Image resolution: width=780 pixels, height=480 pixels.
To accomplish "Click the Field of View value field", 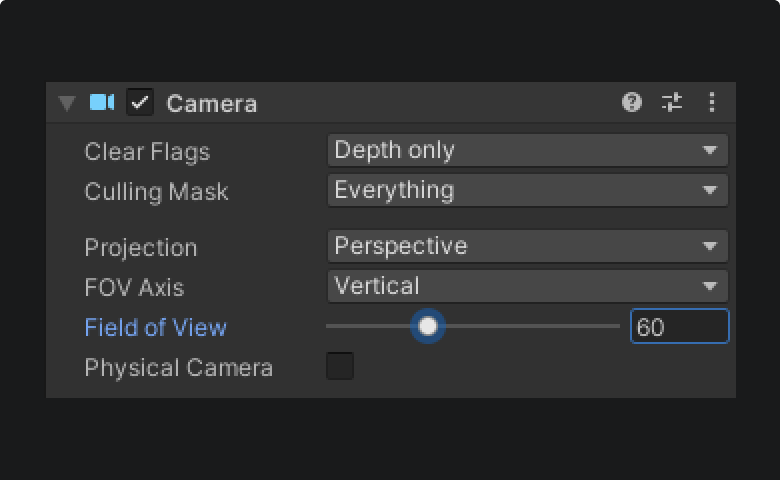I will (679, 327).
